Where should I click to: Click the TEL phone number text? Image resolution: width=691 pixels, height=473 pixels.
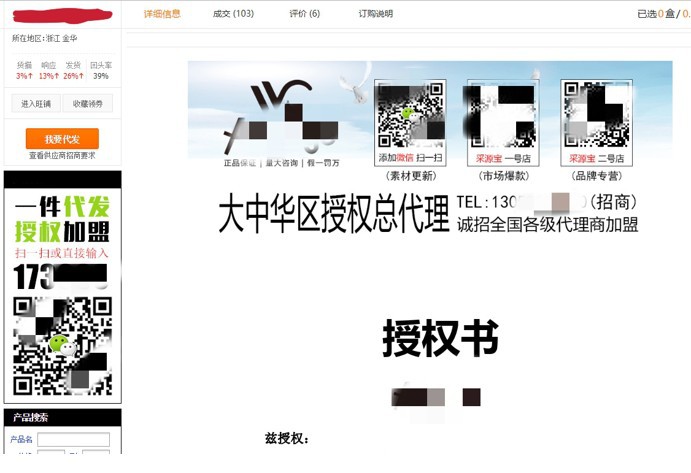coord(546,202)
